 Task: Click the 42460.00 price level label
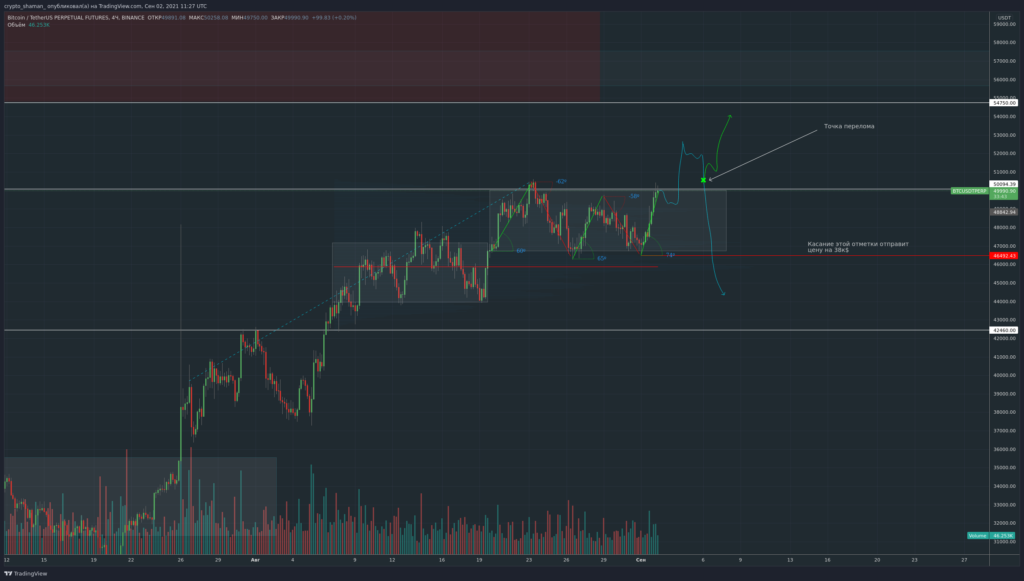[1004, 330]
